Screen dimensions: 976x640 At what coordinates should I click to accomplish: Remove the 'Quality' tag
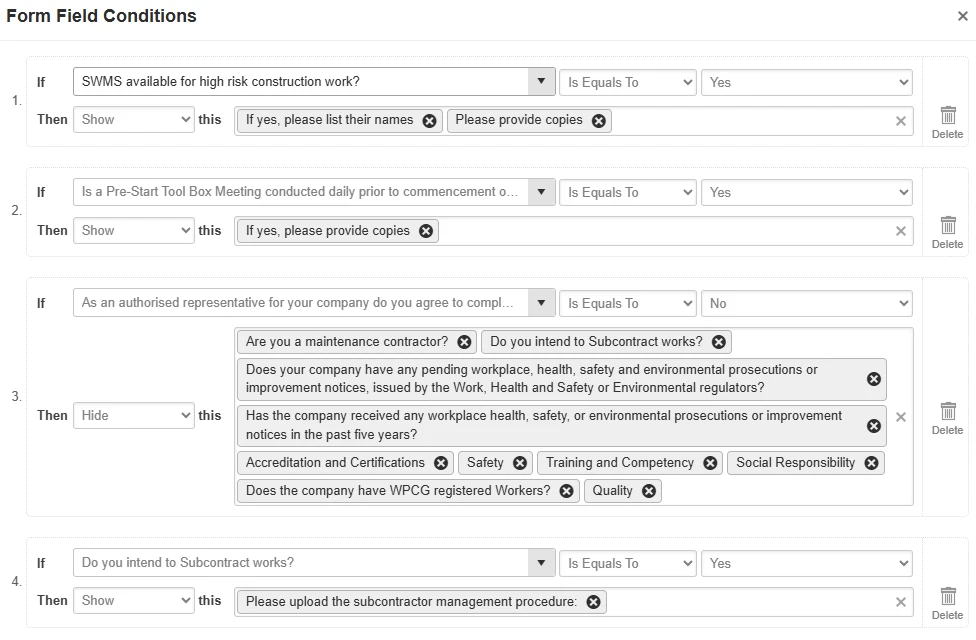pyautogui.click(x=649, y=491)
